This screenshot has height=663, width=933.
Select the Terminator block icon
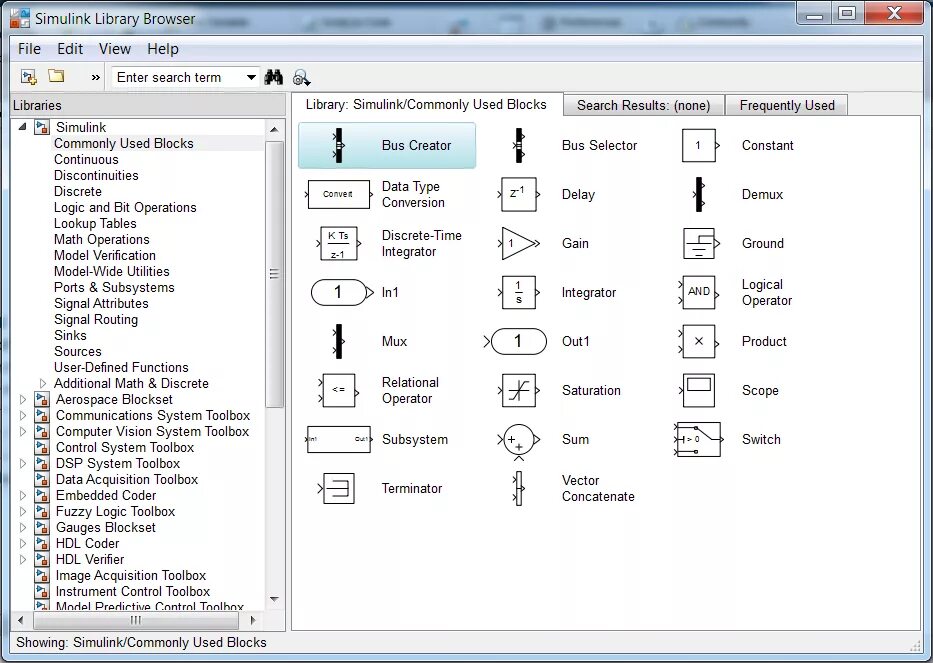tap(337, 489)
